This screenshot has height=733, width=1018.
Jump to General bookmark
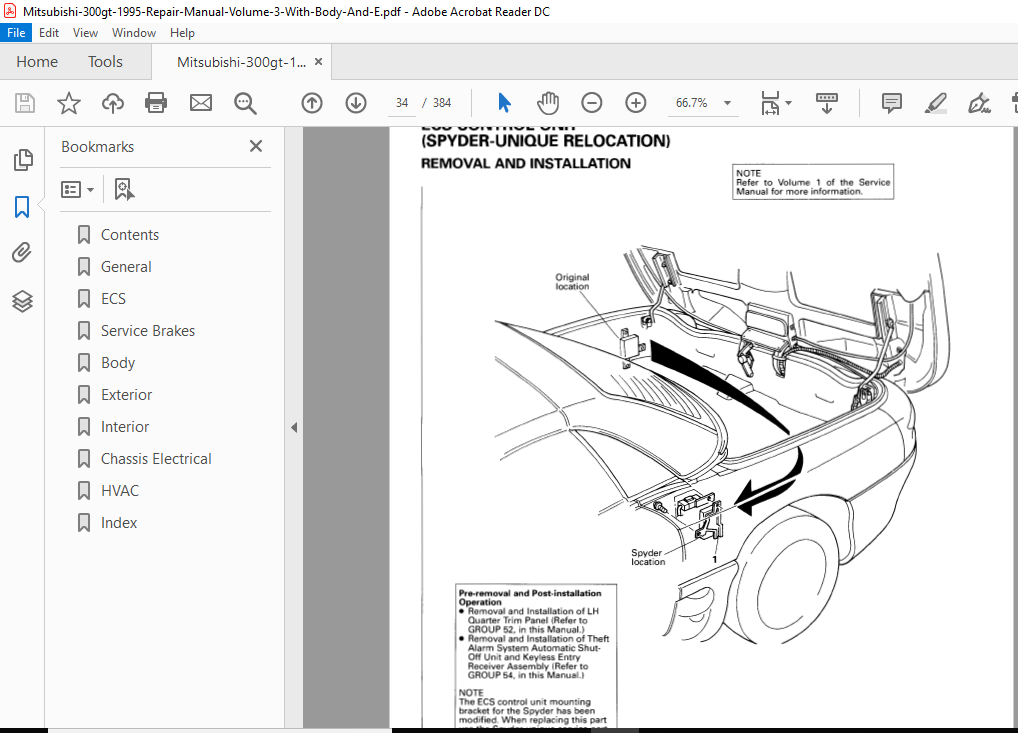[126, 267]
